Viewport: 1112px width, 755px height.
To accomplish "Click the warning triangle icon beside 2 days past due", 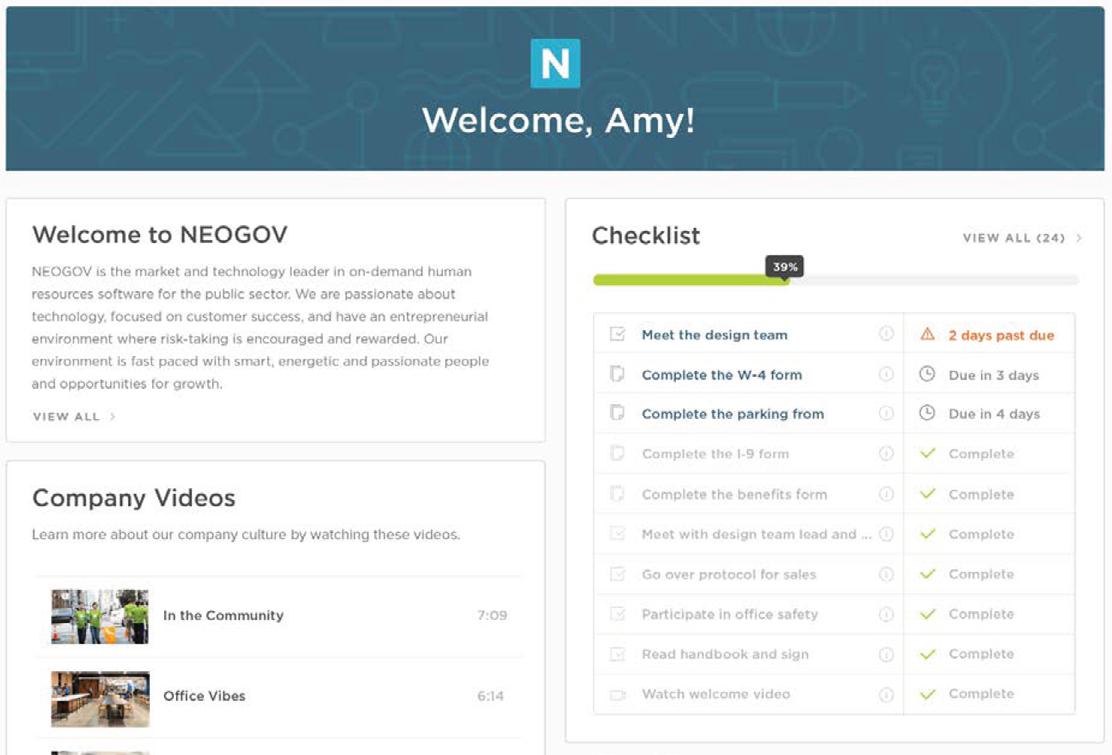I will click(x=927, y=334).
